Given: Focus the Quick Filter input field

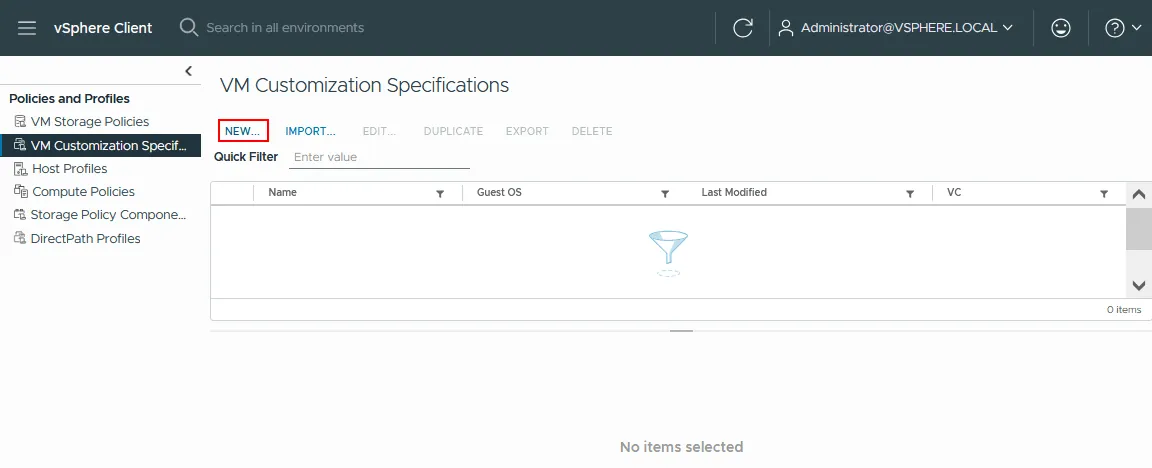Looking at the screenshot, I should 379,157.
